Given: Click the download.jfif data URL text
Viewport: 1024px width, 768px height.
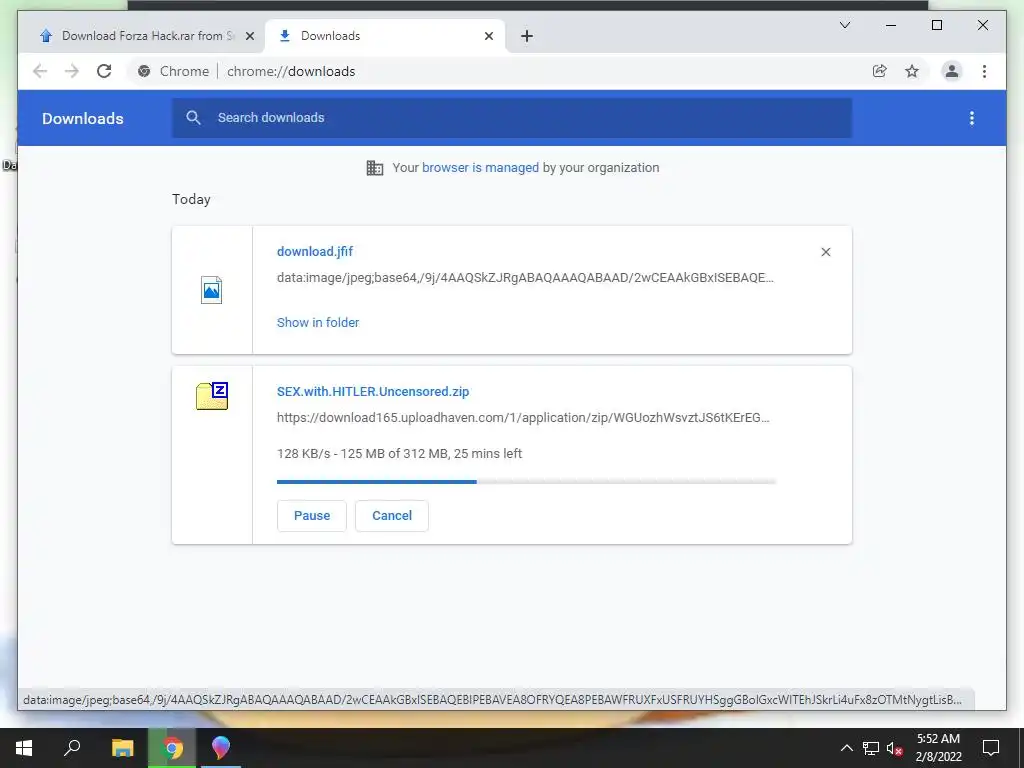Looking at the screenshot, I should click(525, 278).
